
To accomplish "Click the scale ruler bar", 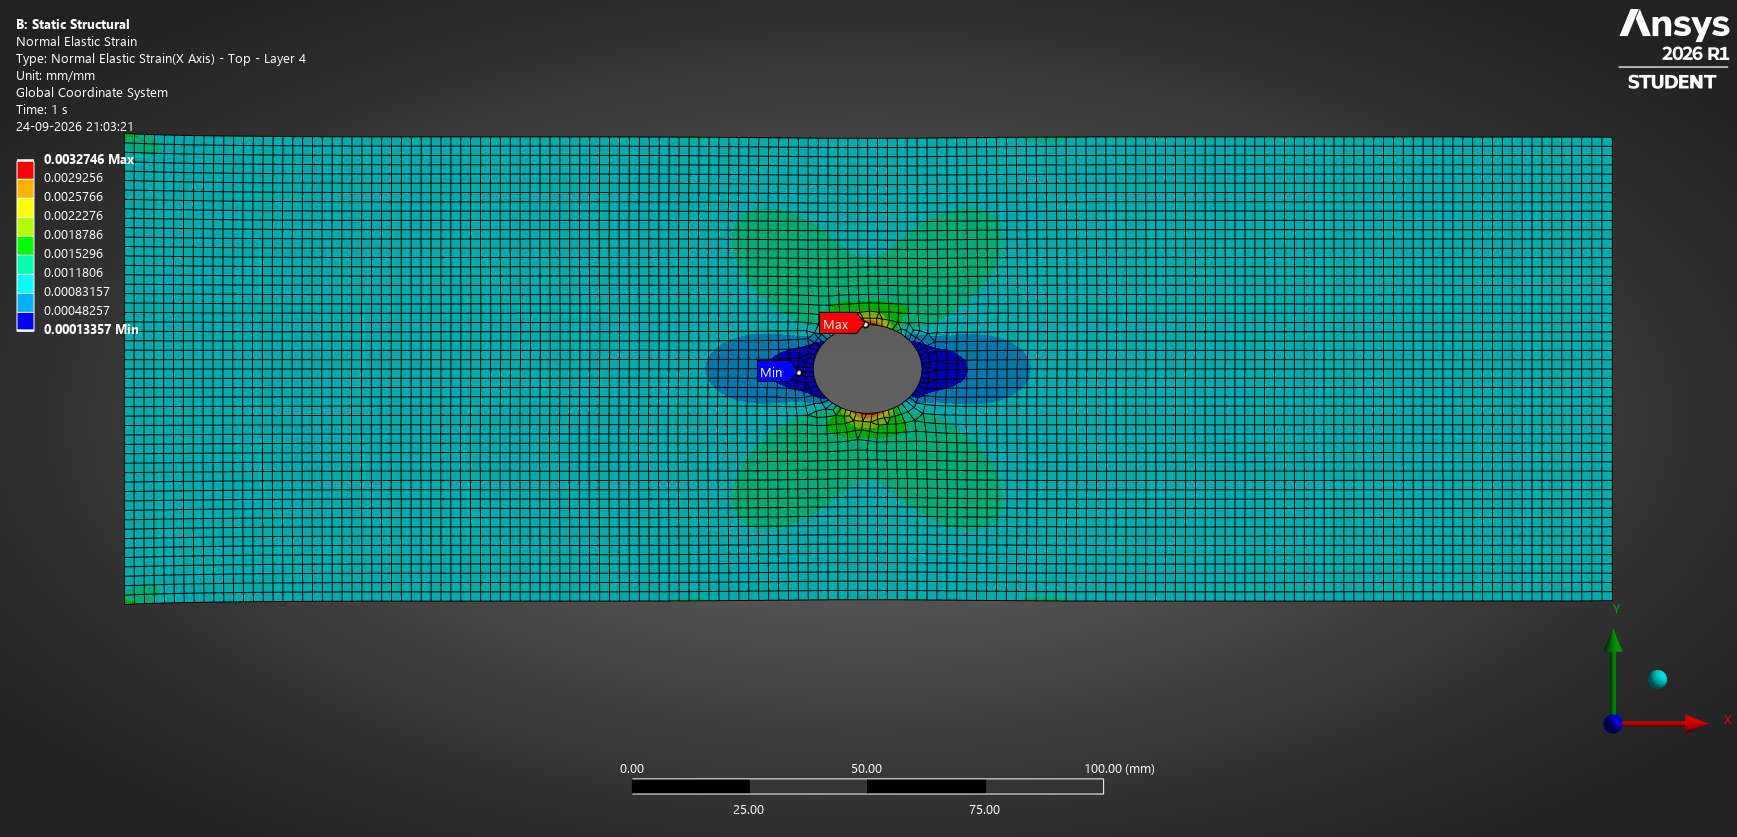I will tap(867, 787).
